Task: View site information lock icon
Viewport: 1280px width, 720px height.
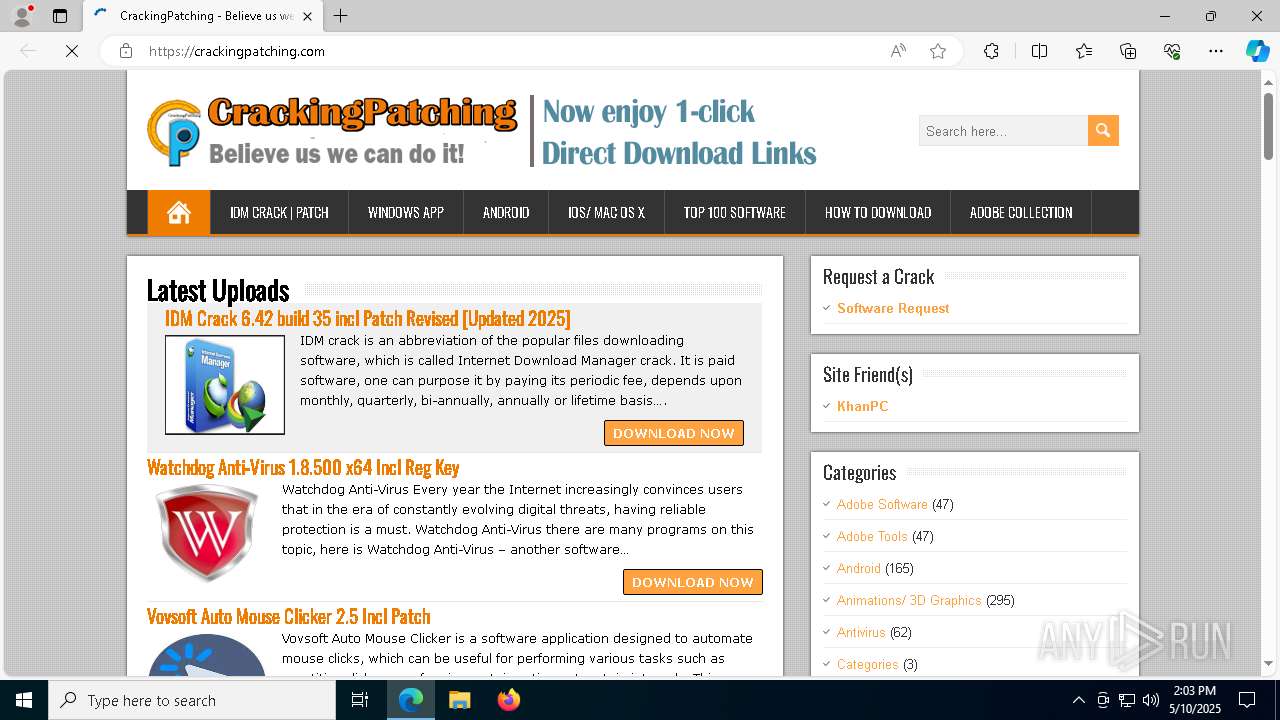Action: pos(126,51)
